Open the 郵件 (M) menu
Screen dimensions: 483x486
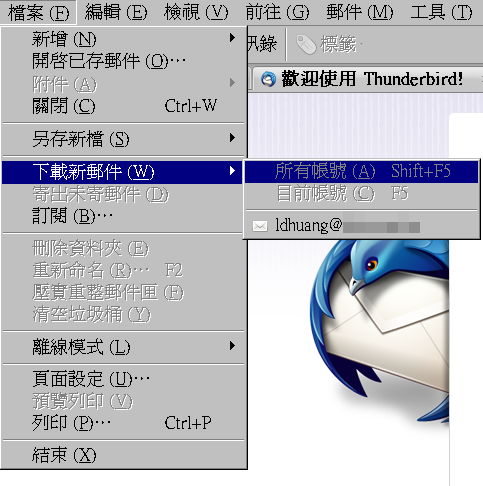click(x=360, y=13)
